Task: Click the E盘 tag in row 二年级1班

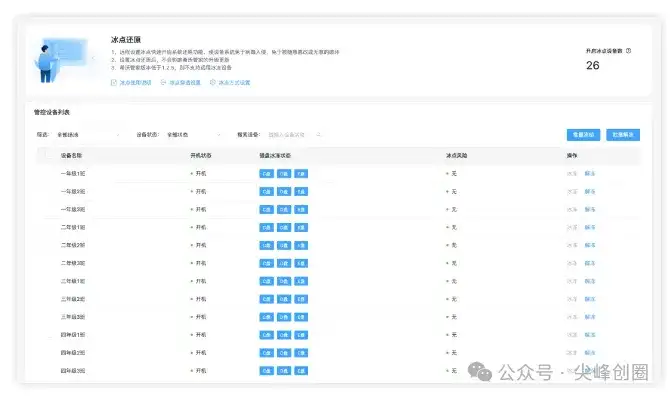Action: [301, 227]
